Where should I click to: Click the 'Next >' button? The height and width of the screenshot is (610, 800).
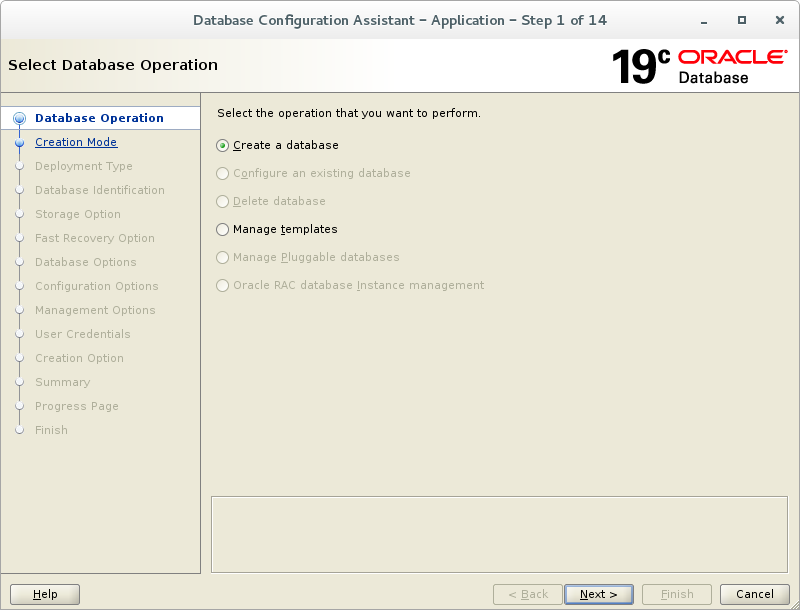pyautogui.click(x=598, y=593)
